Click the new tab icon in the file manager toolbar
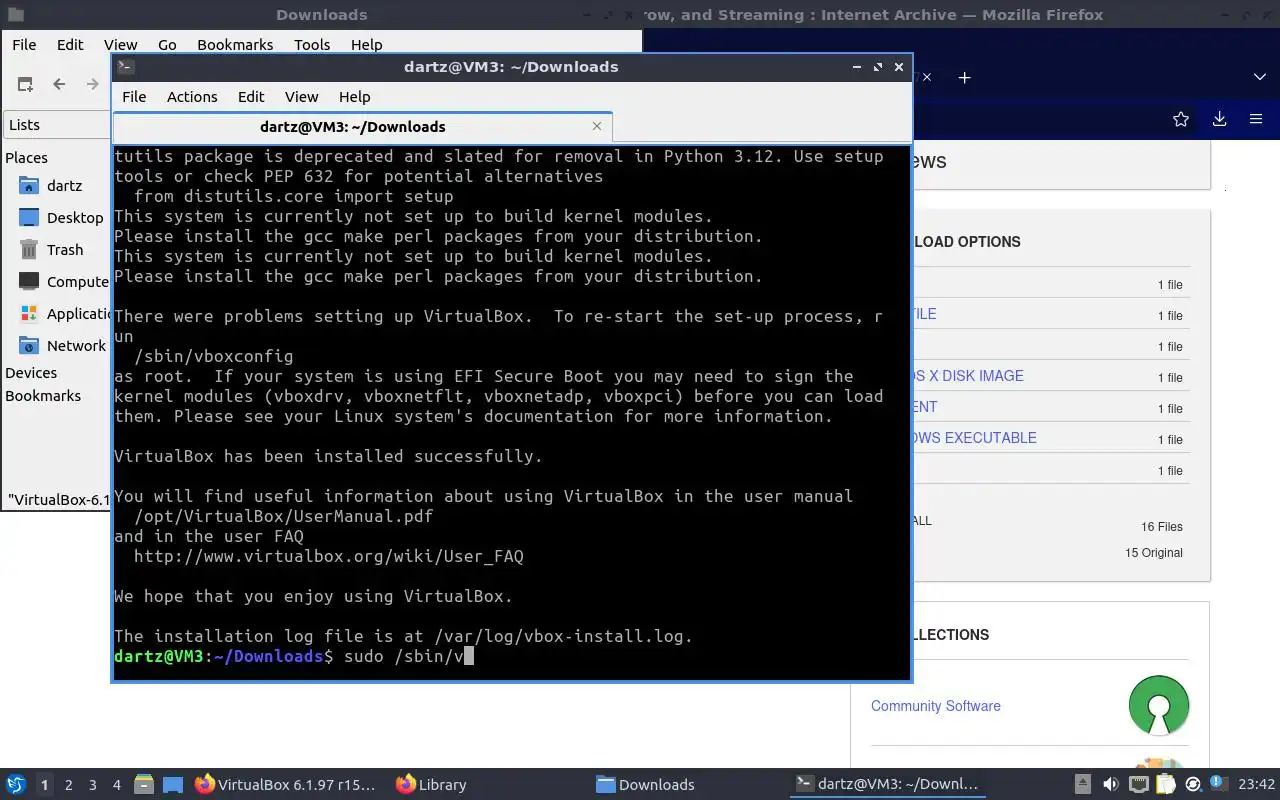The width and height of the screenshot is (1280, 800). point(25,85)
